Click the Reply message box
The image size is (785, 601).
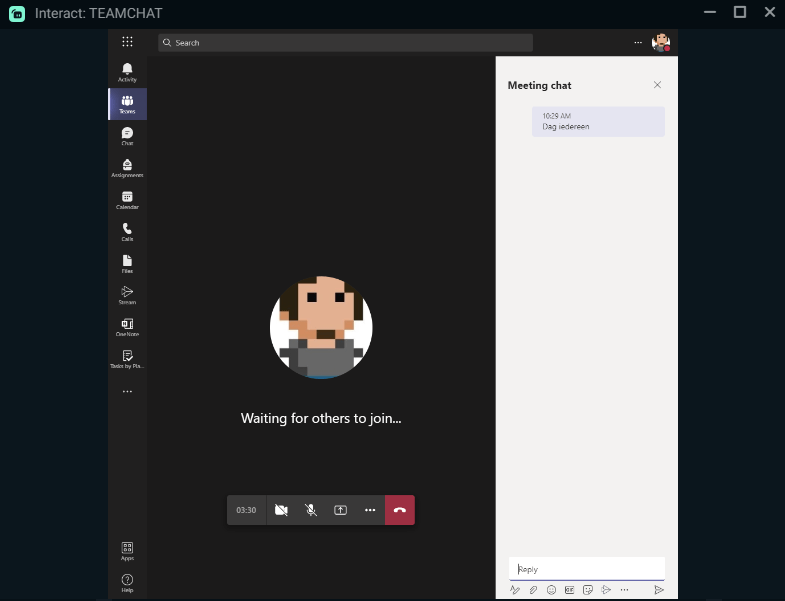pyautogui.click(x=586, y=569)
